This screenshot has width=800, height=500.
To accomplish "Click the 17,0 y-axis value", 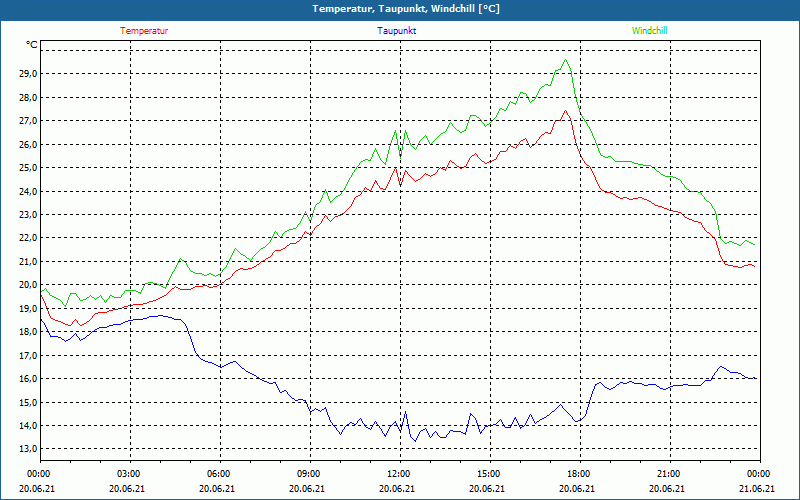I will [x=29, y=355].
